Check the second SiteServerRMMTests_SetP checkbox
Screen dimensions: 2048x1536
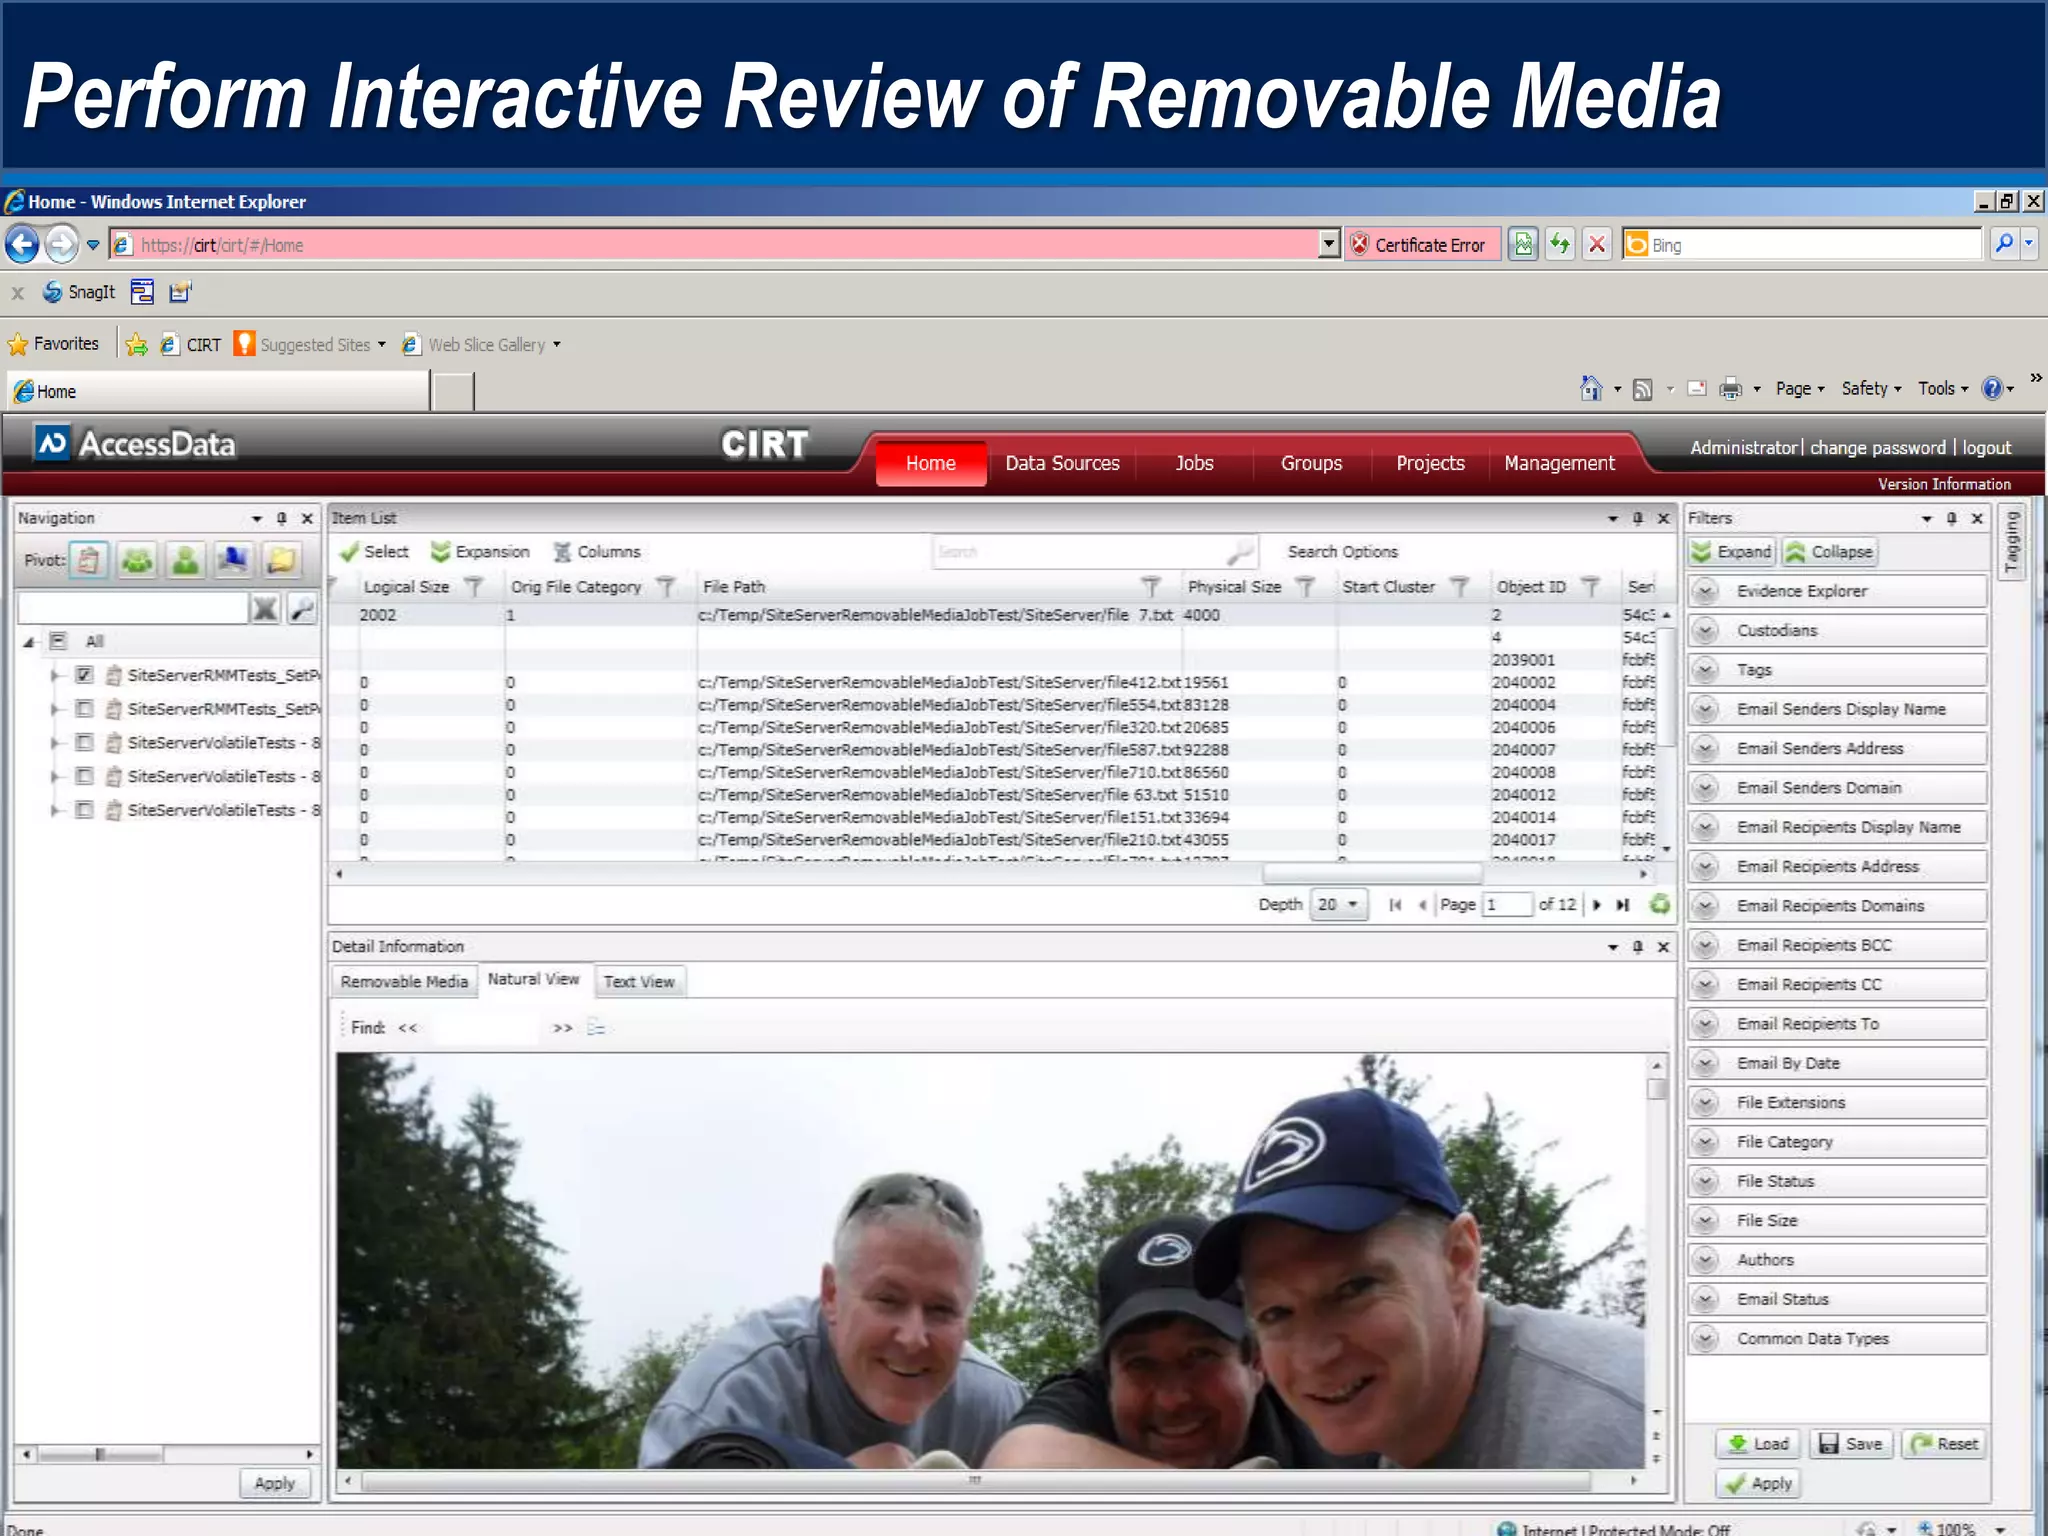point(85,709)
